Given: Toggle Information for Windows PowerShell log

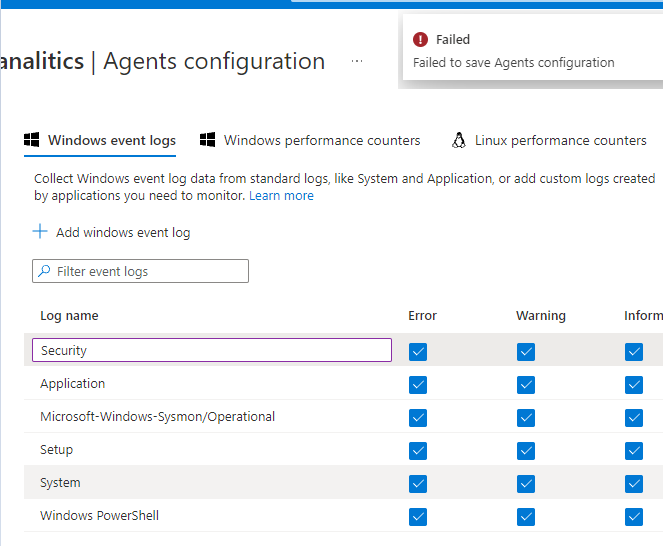Looking at the screenshot, I should coord(634,517).
